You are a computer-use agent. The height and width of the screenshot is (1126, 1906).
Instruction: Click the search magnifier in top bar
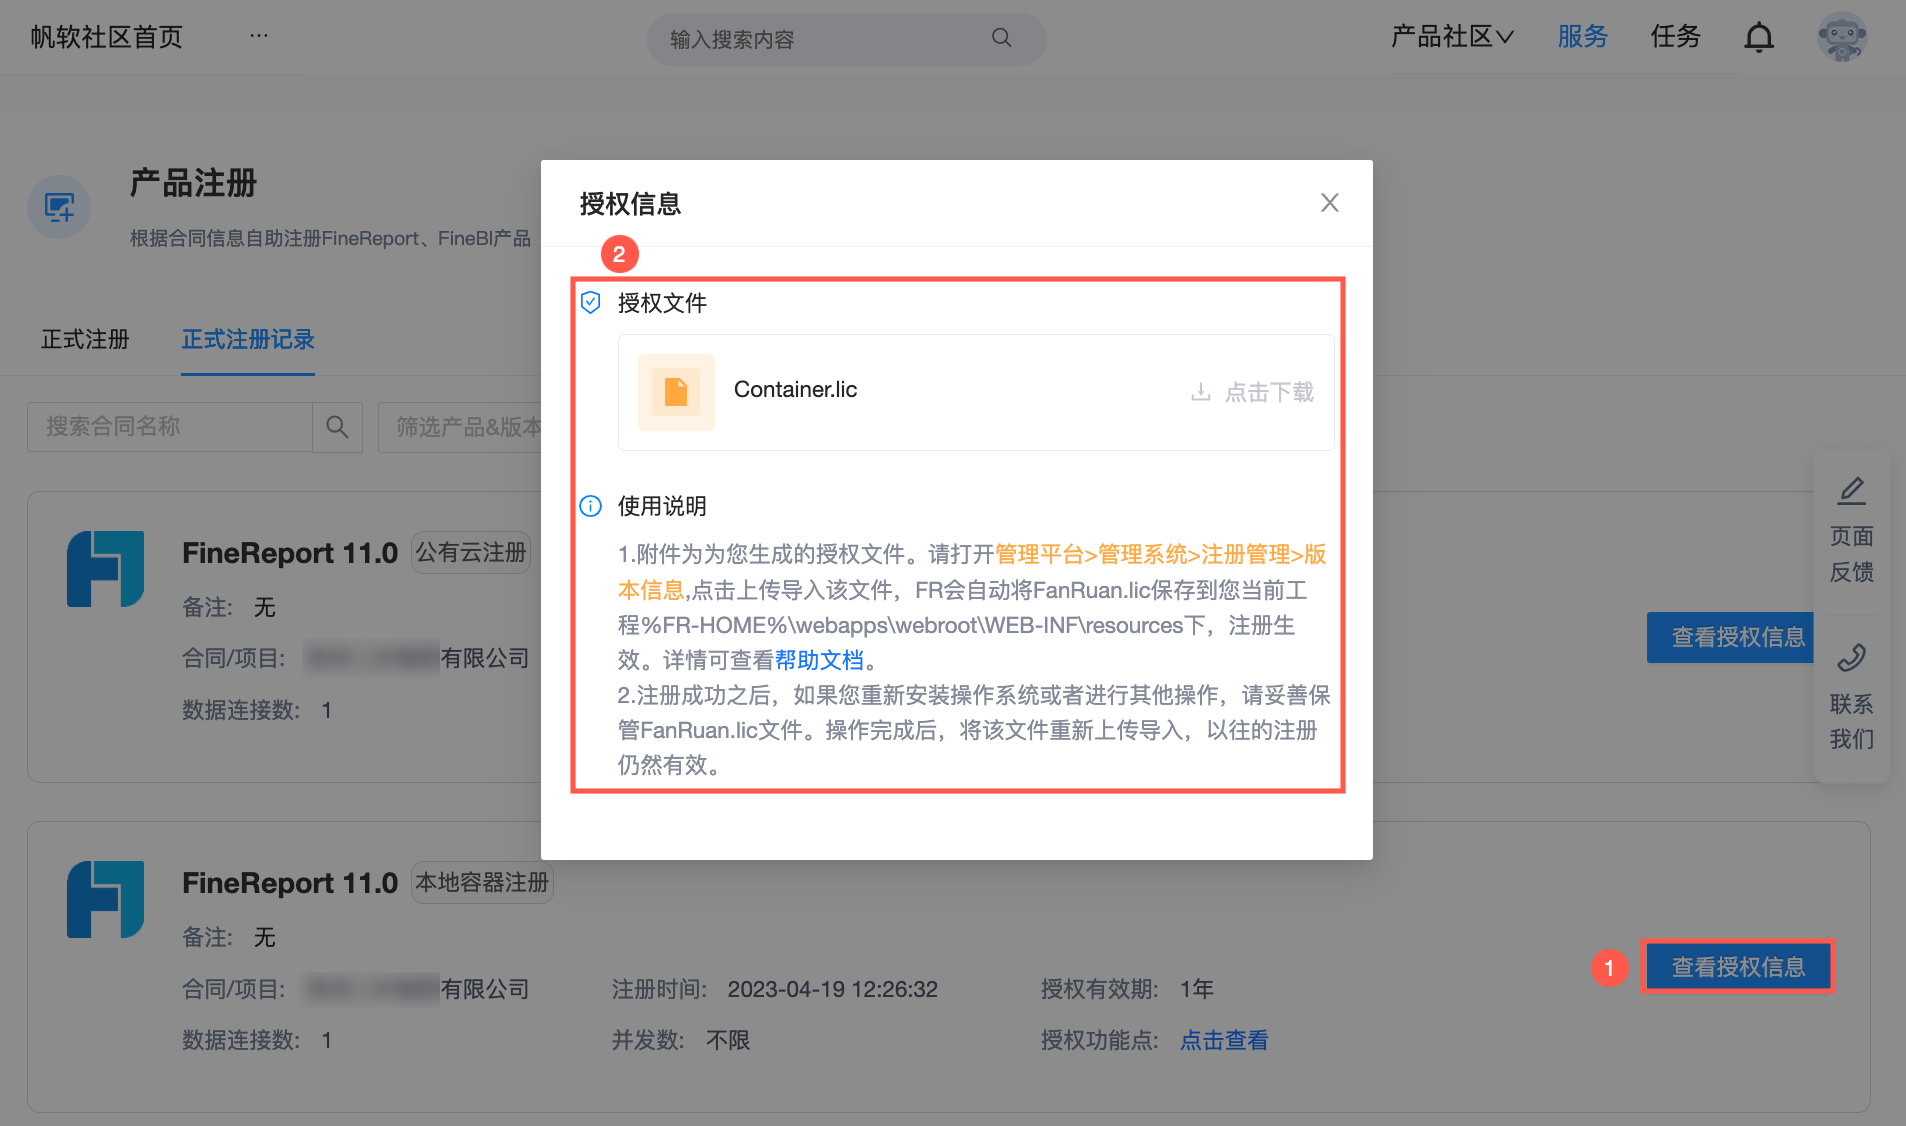coord(1001,38)
